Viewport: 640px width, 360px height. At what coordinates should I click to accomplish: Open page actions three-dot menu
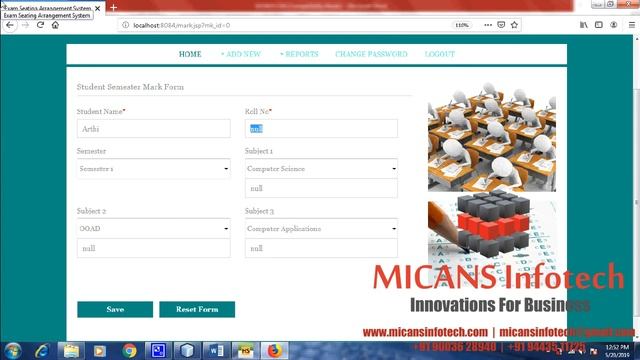tap(488, 25)
